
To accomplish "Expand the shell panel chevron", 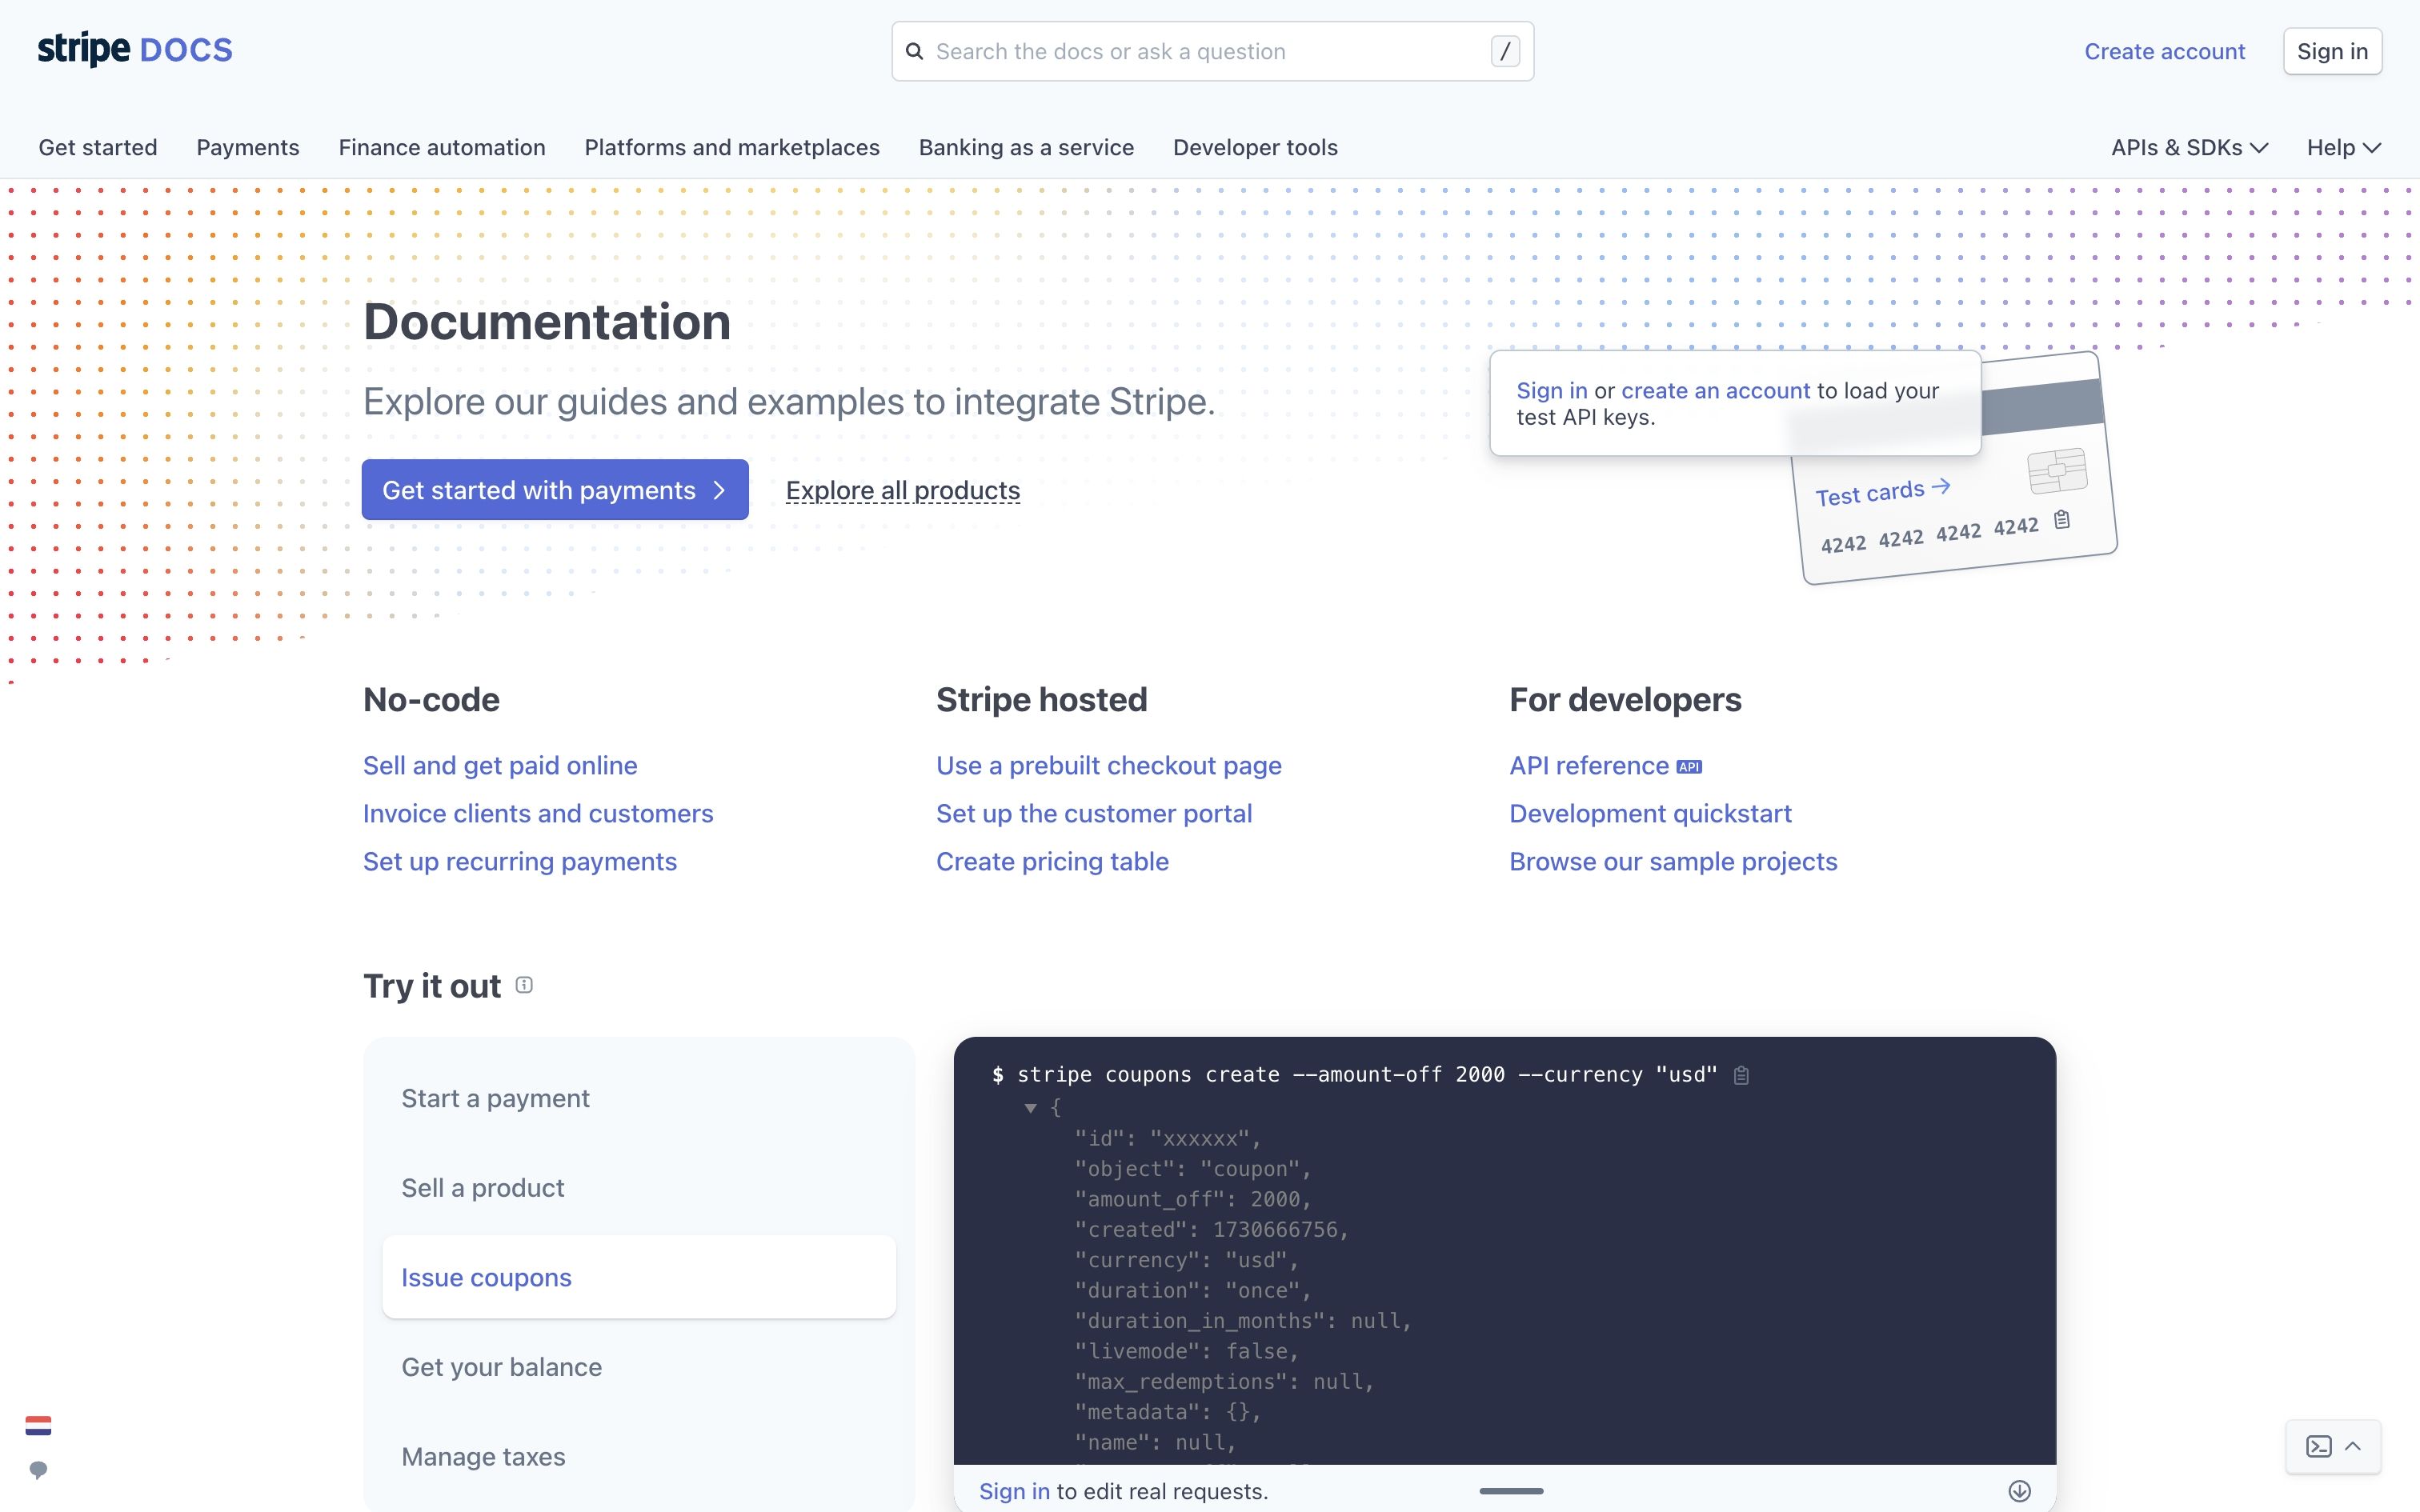I will [x=2353, y=1446].
